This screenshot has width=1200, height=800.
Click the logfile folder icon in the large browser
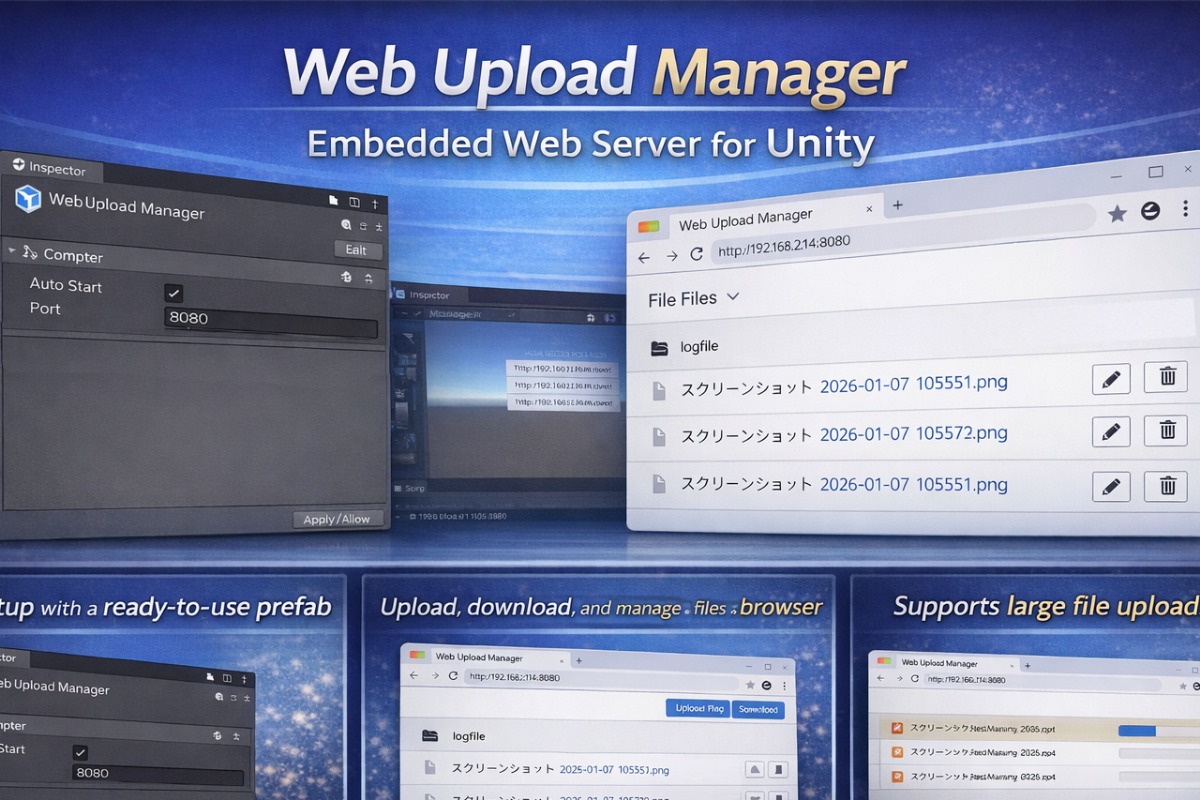659,348
